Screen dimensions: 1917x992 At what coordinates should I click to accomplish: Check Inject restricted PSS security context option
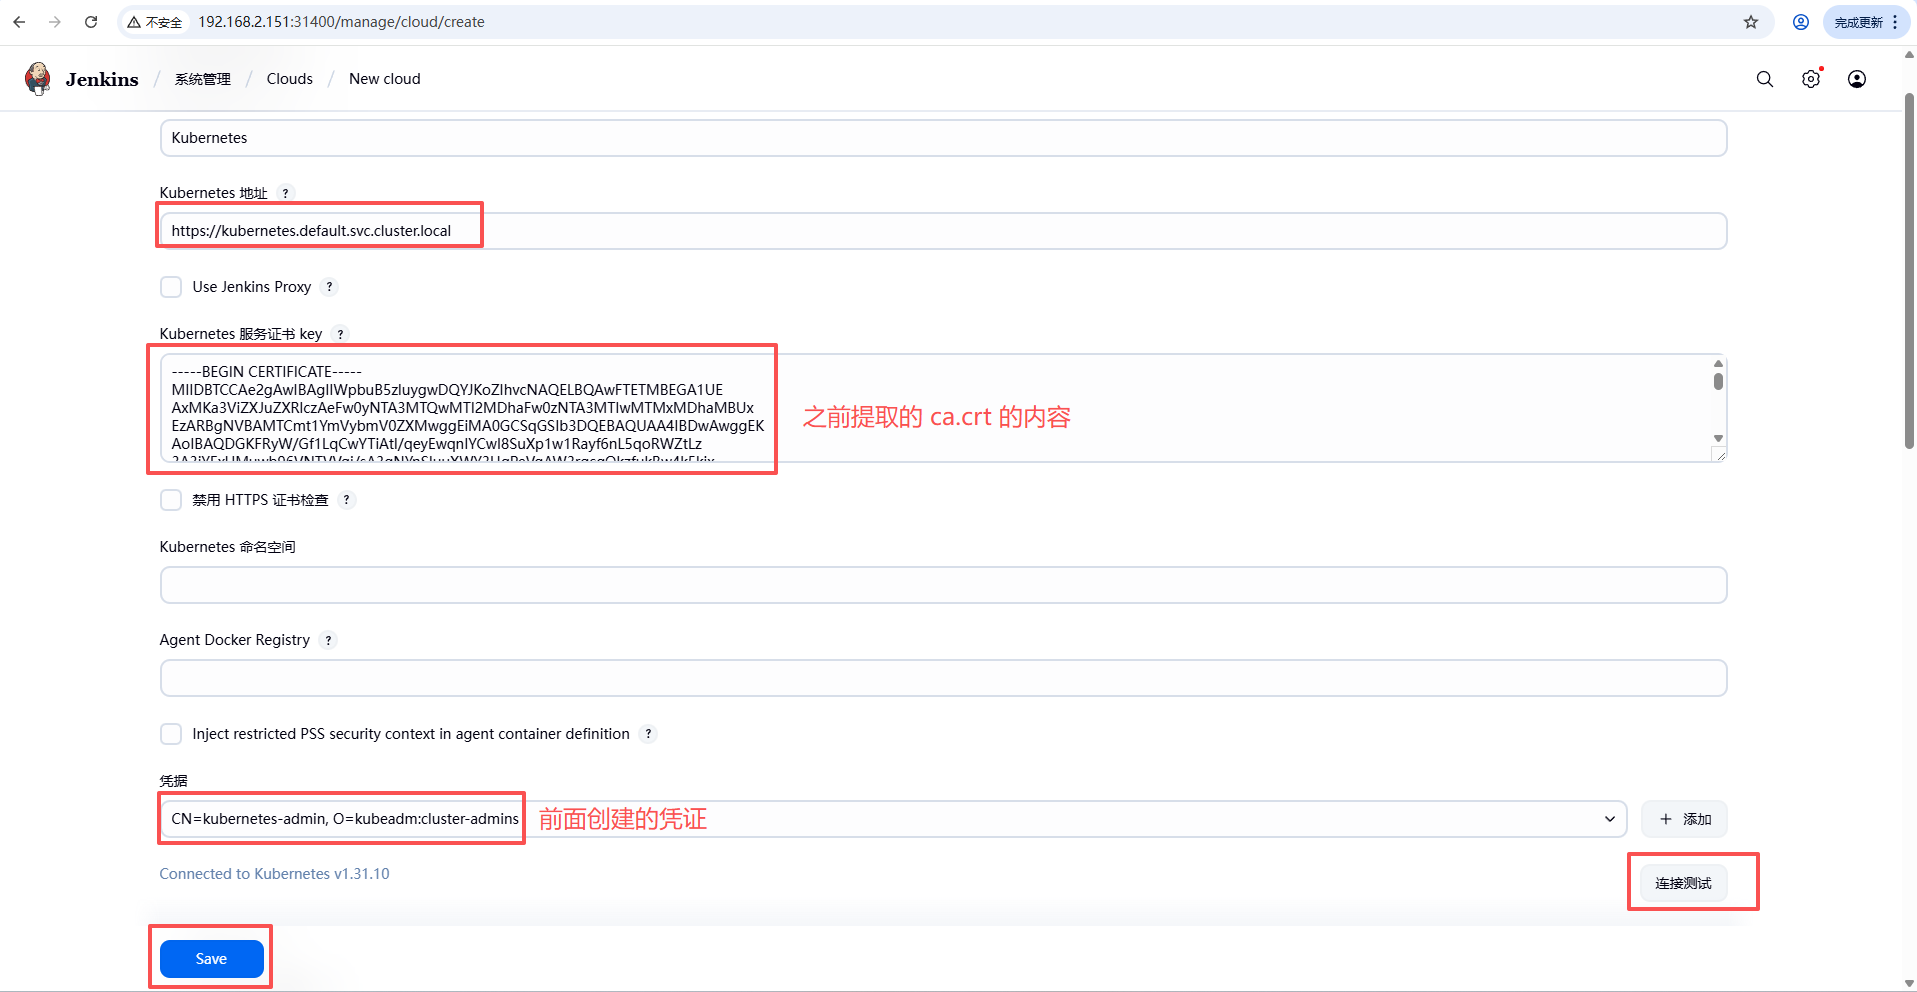click(x=171, y=734)
